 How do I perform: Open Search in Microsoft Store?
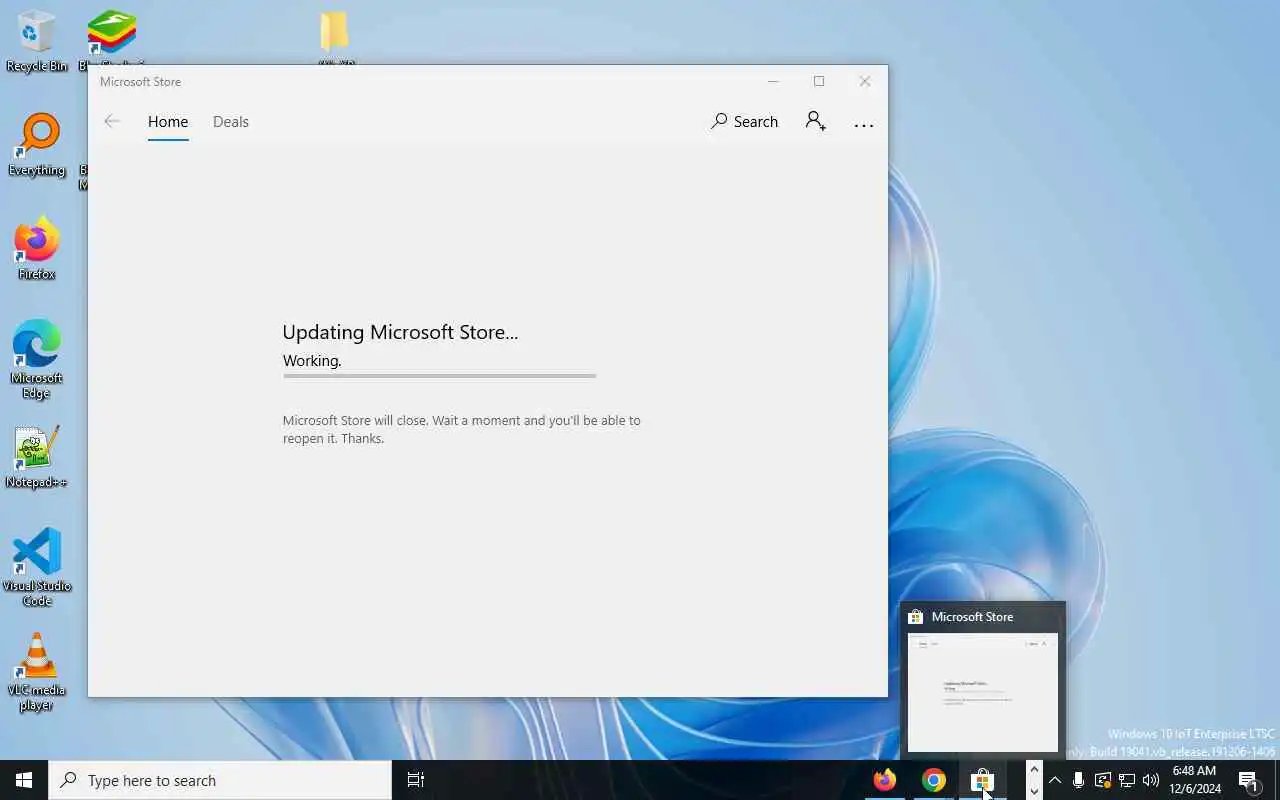[744, 121]
